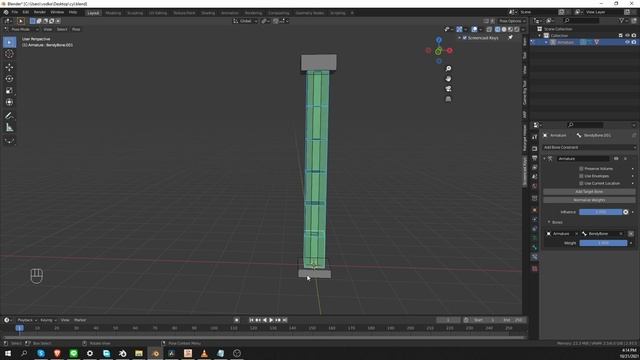Switch perspective/orthographic grid icon

click(x=448, y=99)
